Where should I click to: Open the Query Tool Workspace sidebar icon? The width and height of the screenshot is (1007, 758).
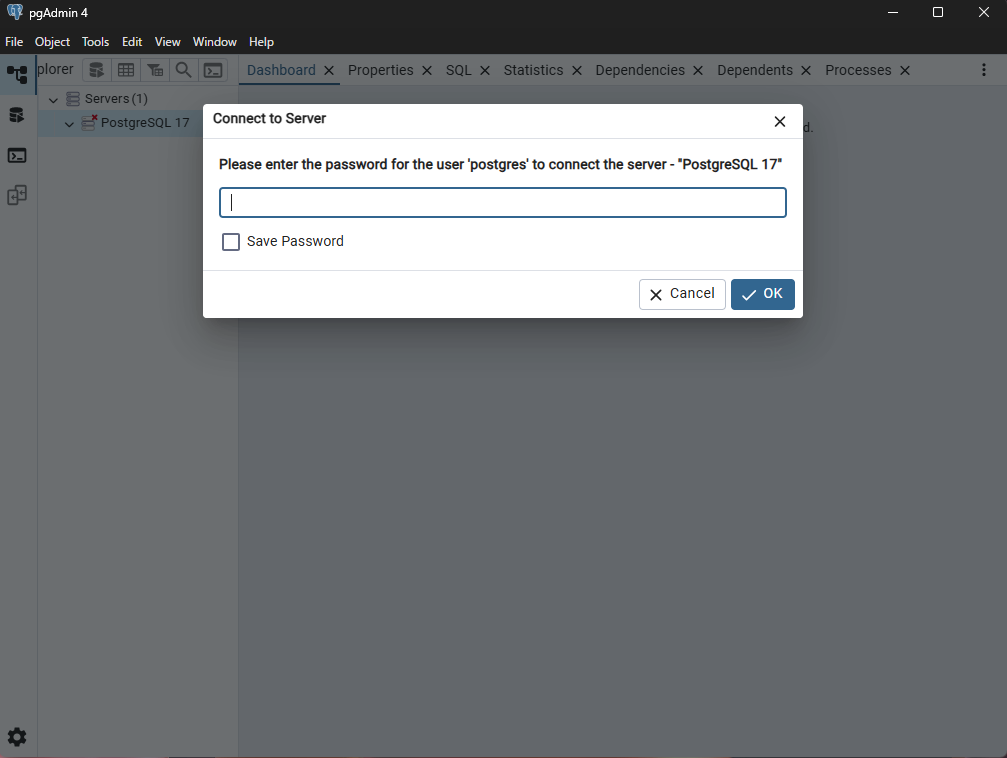(x=17, y=115)
